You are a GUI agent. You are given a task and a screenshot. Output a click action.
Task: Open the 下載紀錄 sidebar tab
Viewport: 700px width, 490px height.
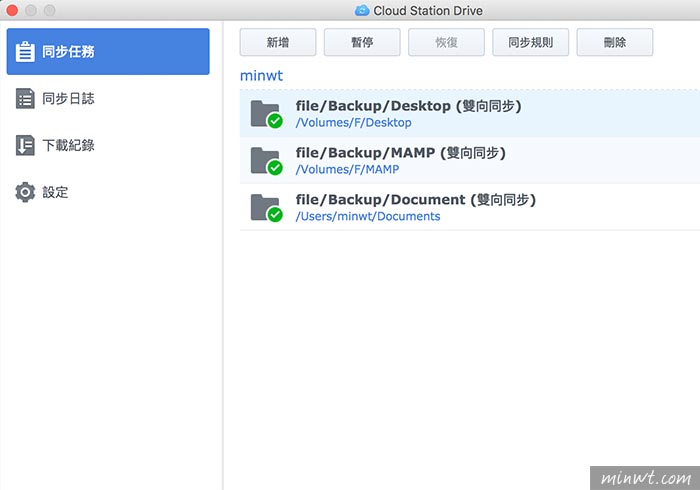[x=108, y=145]
